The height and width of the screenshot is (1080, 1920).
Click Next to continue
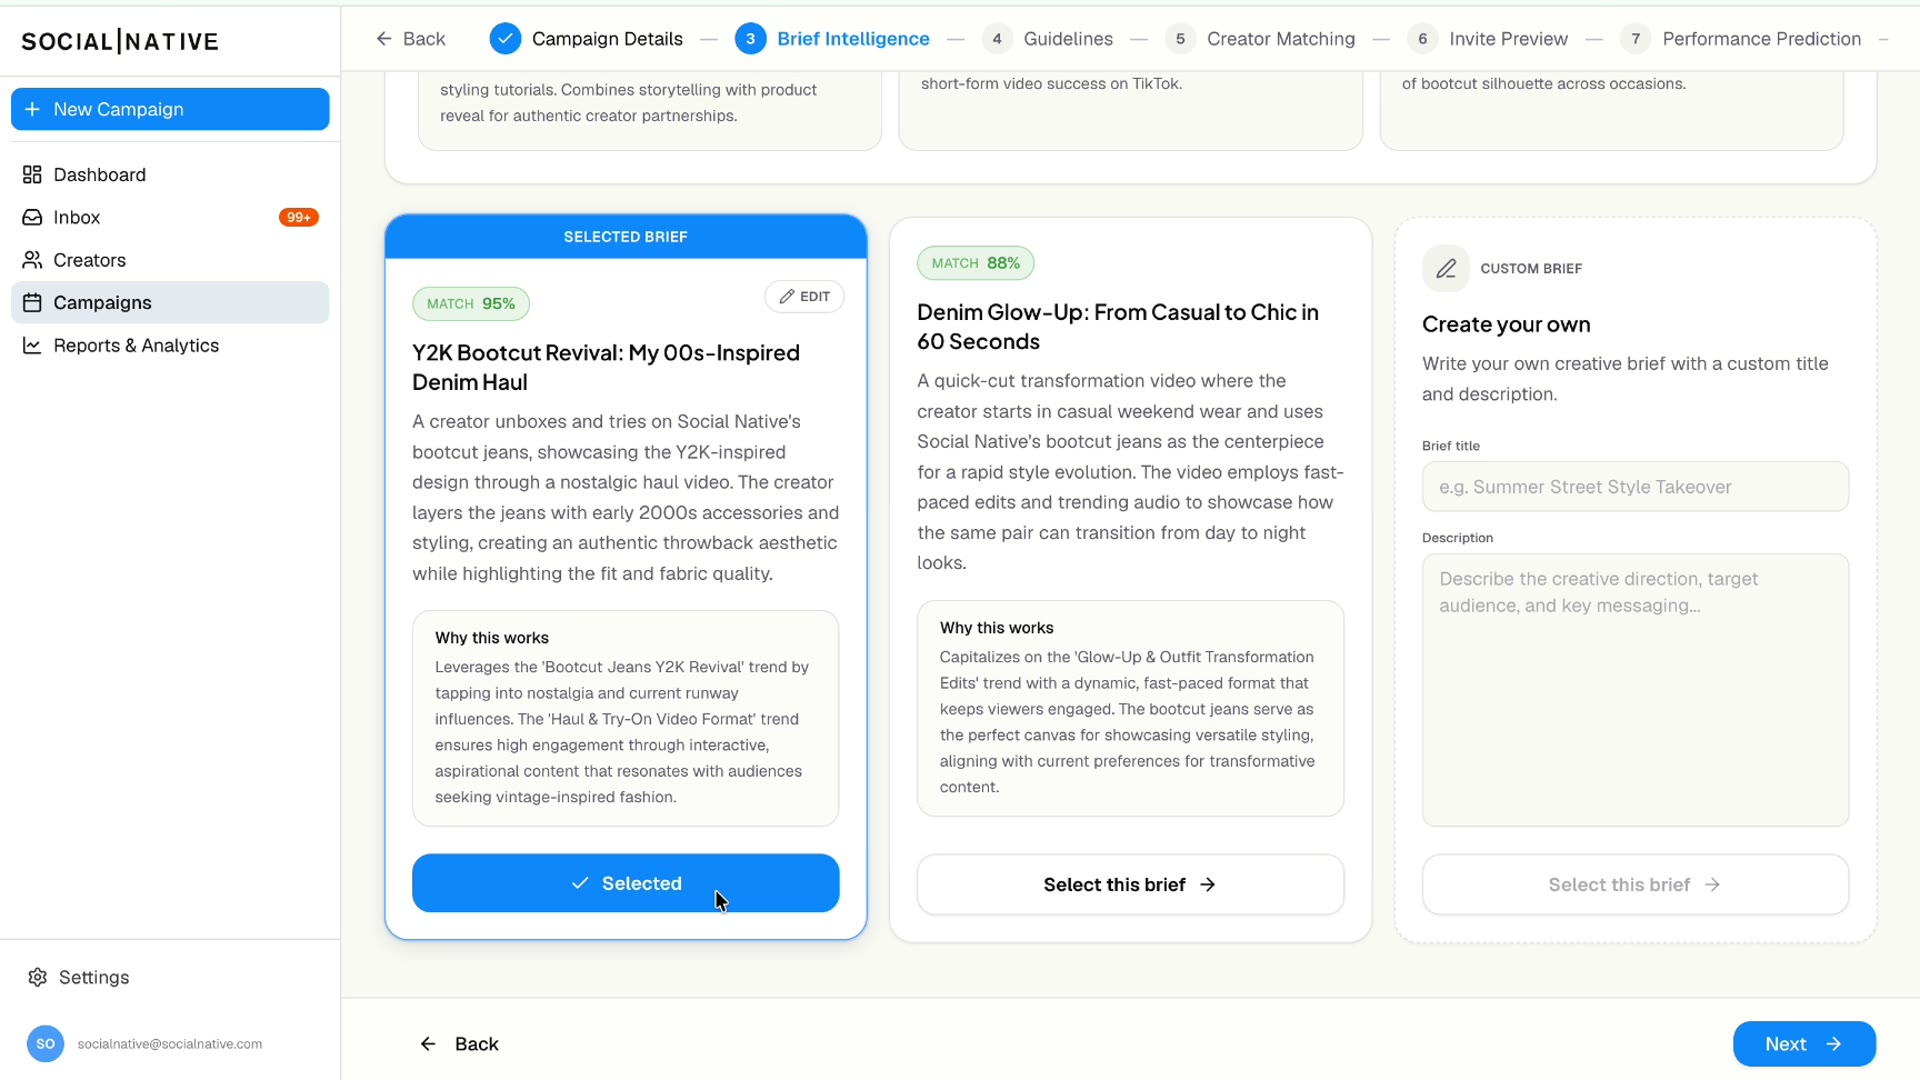1804,1044
